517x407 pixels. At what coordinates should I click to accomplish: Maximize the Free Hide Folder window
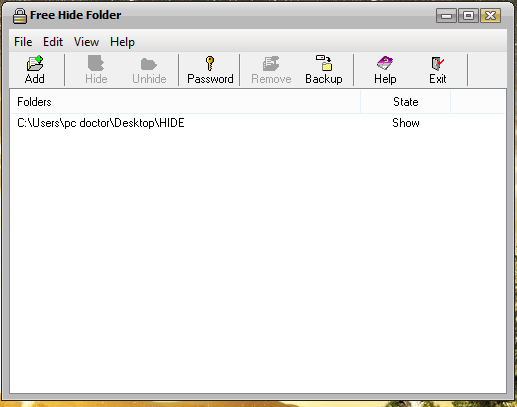[x=468, y=15]
